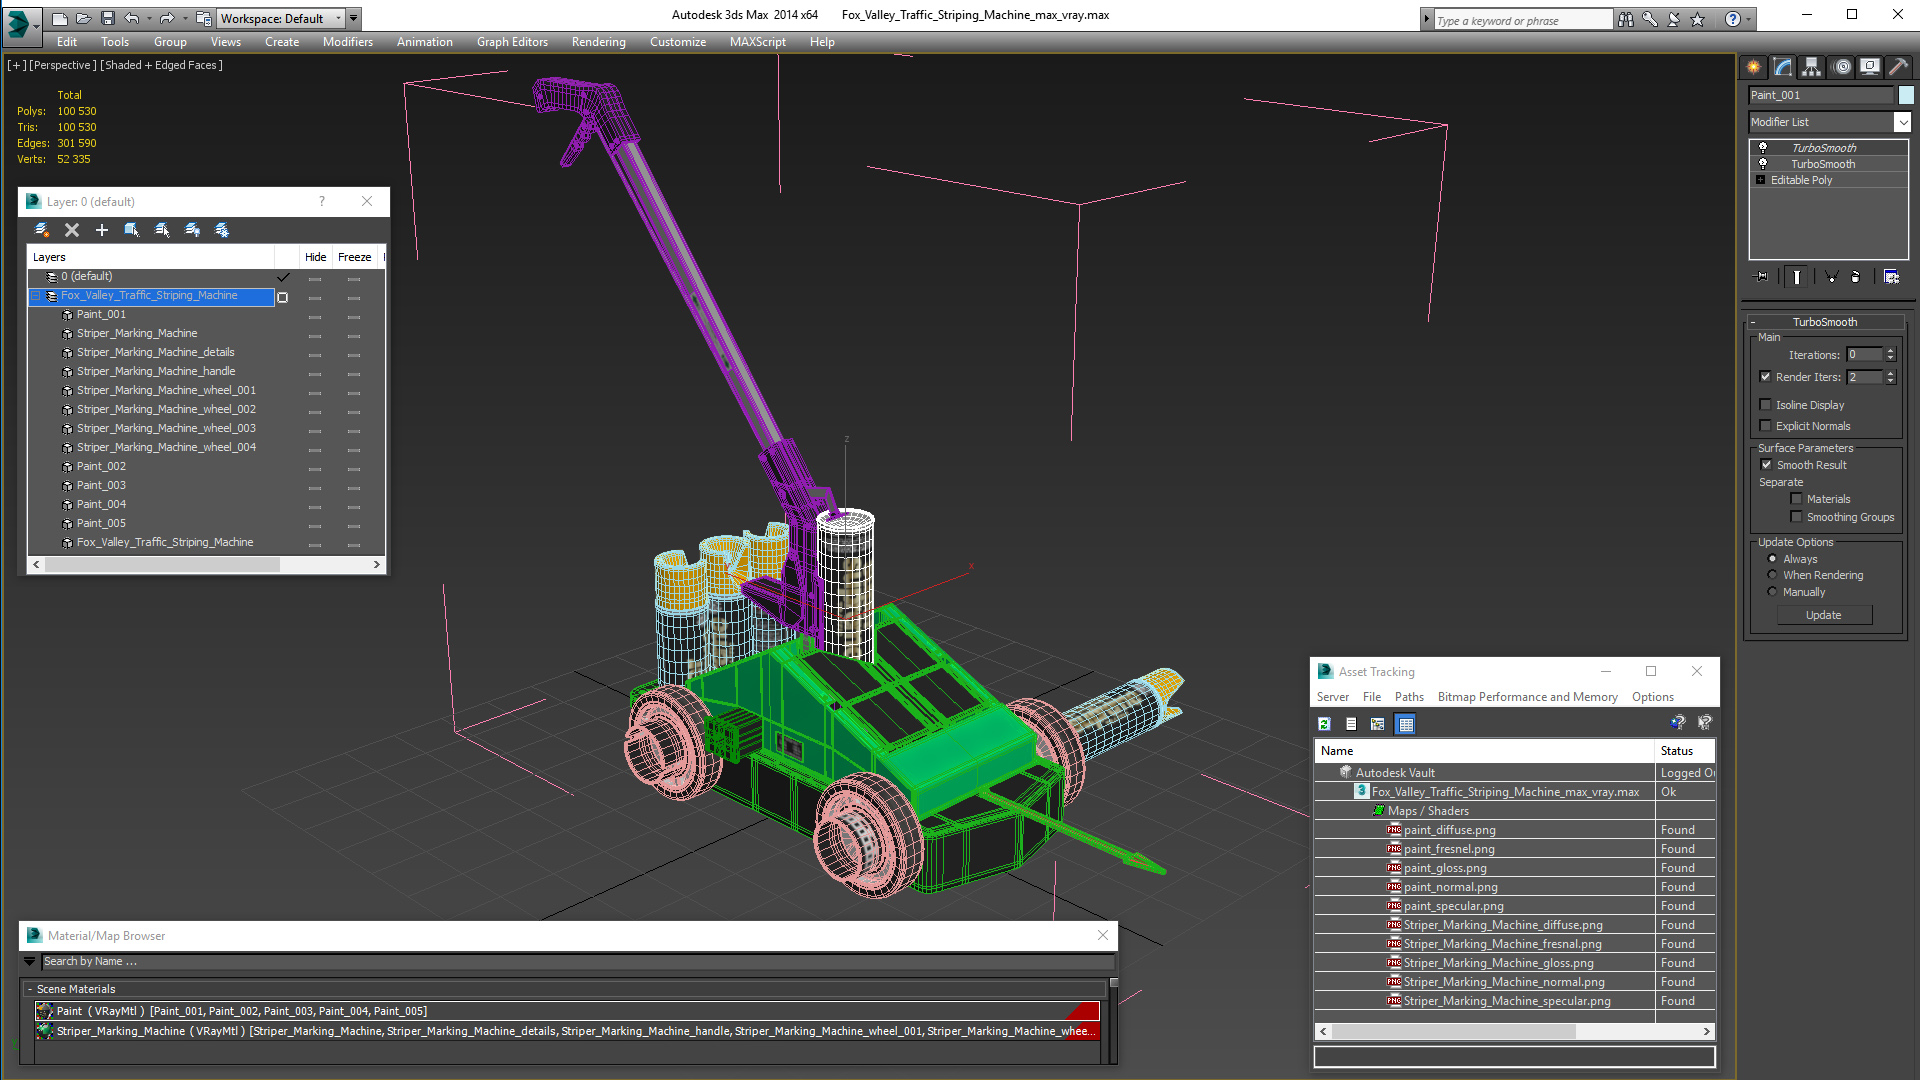Screen dimensions: 1920x1080
Task: Toggle visibility bulb of top italic TurboSmooth
Action: tap(1763, 148)
